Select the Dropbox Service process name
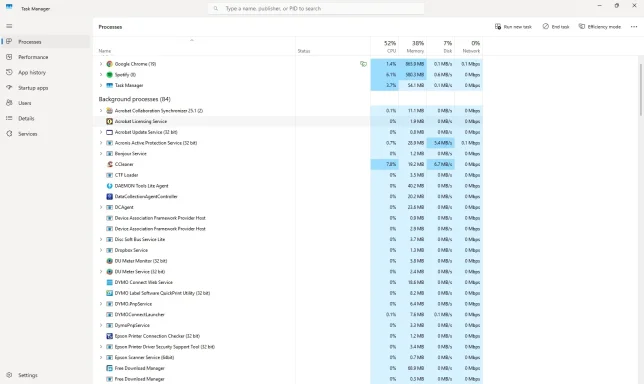This screenshot has width=644, height=384. point(131,250)
